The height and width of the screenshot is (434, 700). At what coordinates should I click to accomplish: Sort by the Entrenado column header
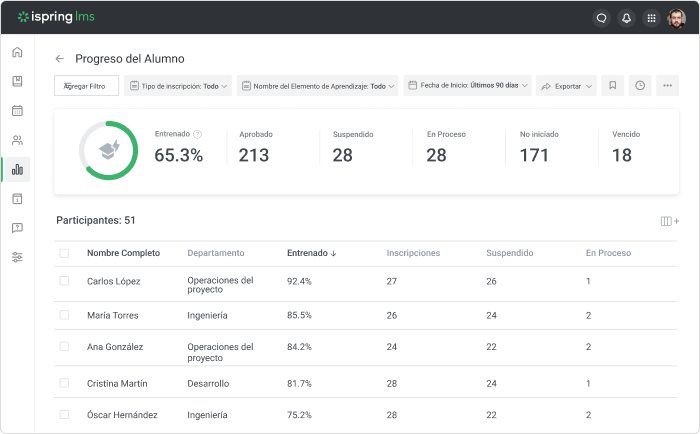point(311,253)
